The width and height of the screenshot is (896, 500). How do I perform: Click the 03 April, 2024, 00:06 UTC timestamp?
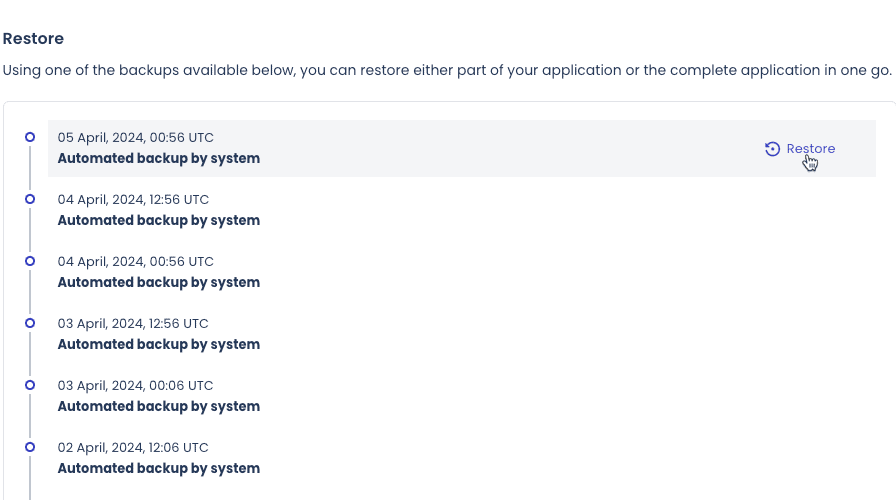pos(135,386)
